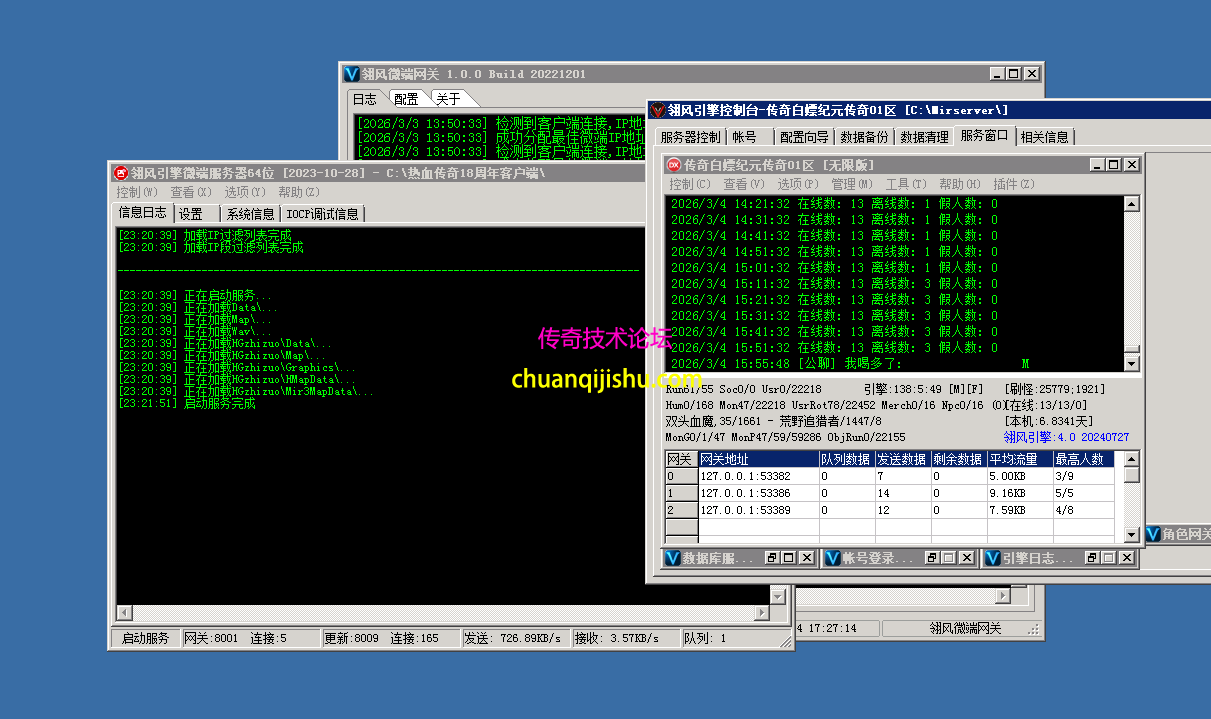
Task: Click the red icon of 翎风引擎微端服务器64位 window
Action: coord(120,173)
